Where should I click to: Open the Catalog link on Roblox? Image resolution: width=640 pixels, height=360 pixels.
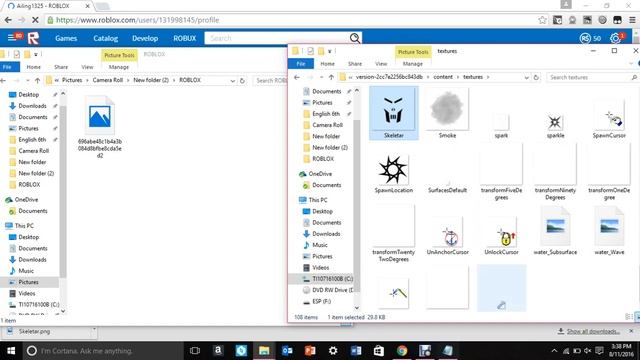(106, 38)
